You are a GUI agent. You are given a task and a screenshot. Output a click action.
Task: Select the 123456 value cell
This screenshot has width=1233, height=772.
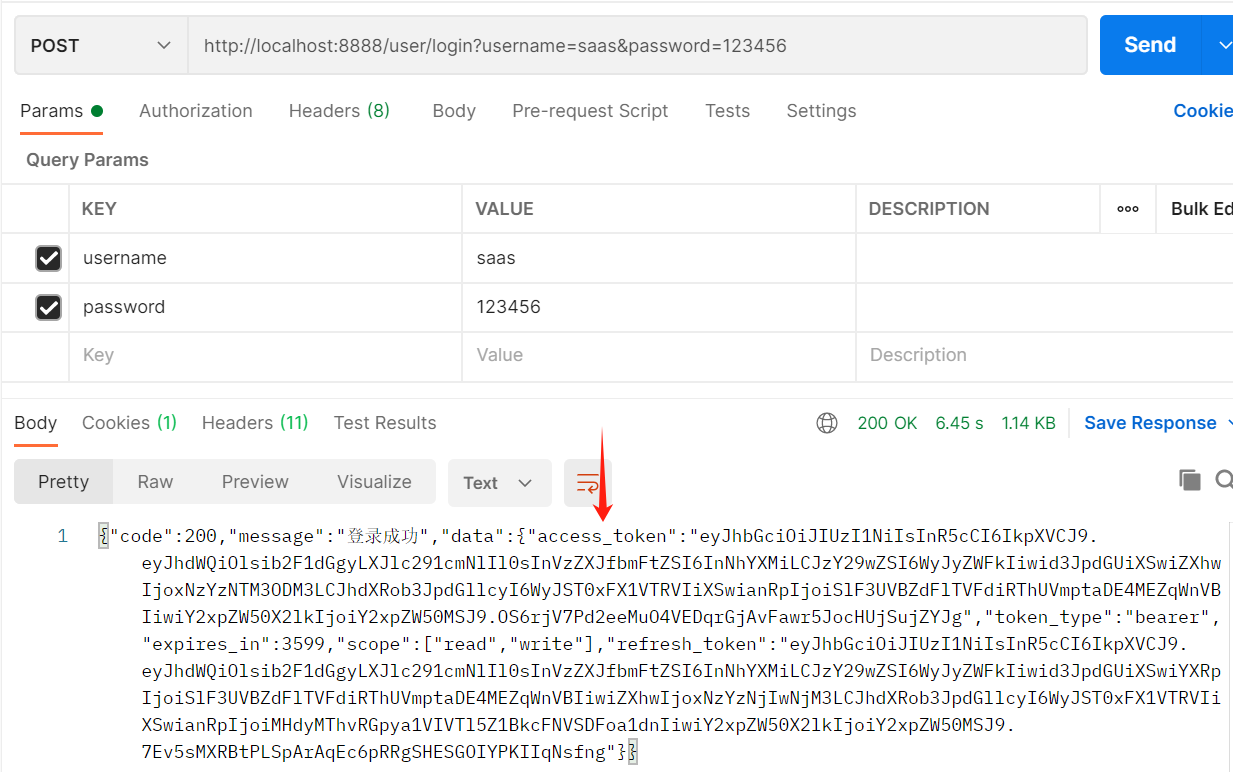click(x=659, y=307)
